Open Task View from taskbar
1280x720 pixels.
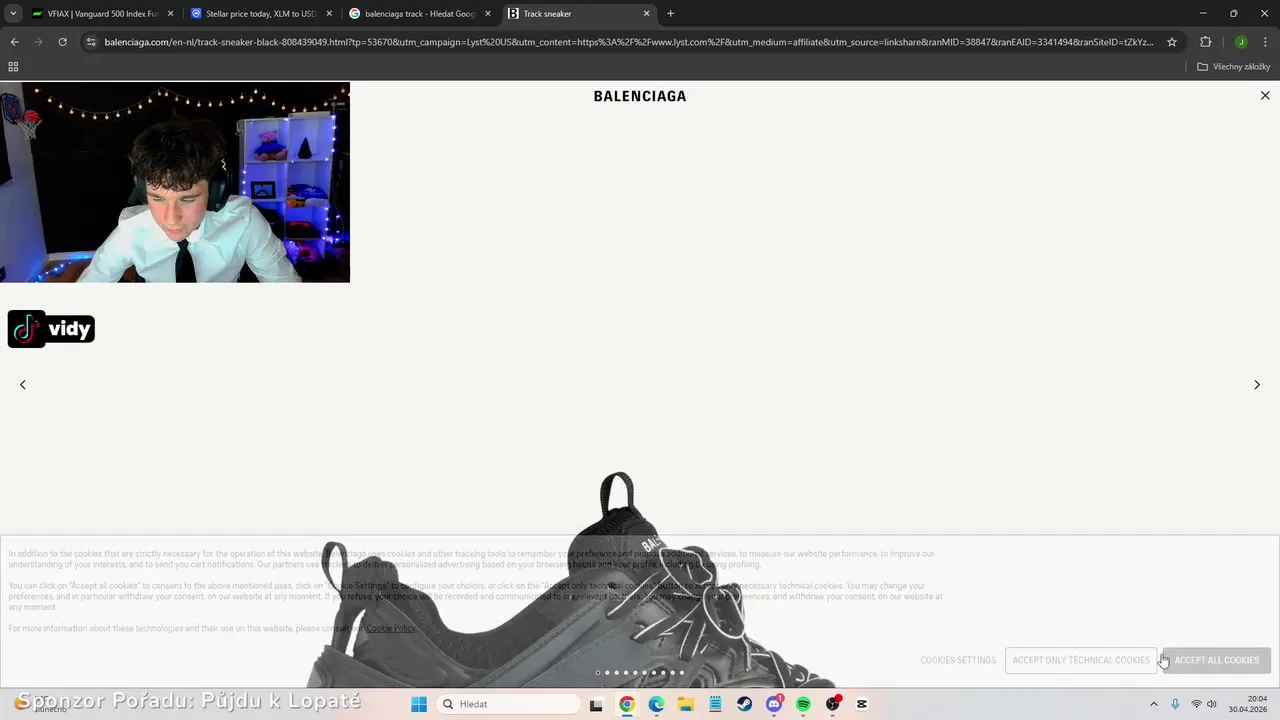coord(596,704)
